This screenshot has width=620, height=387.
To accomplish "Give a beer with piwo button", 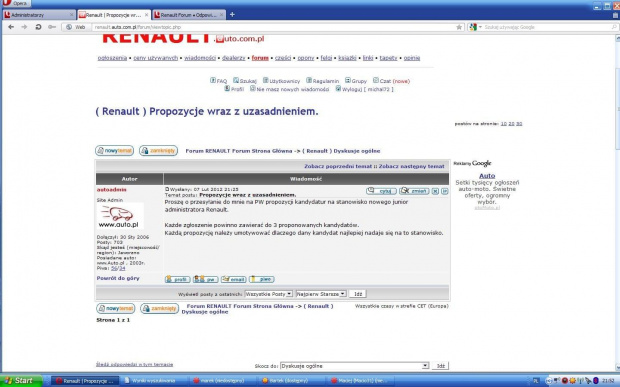I will pyautogui.click(x=262, y=279).
